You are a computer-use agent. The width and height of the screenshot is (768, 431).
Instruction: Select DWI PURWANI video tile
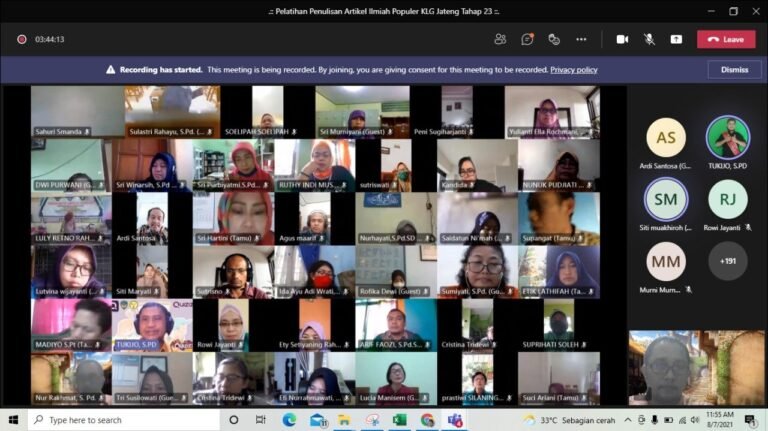pos(71,165)
